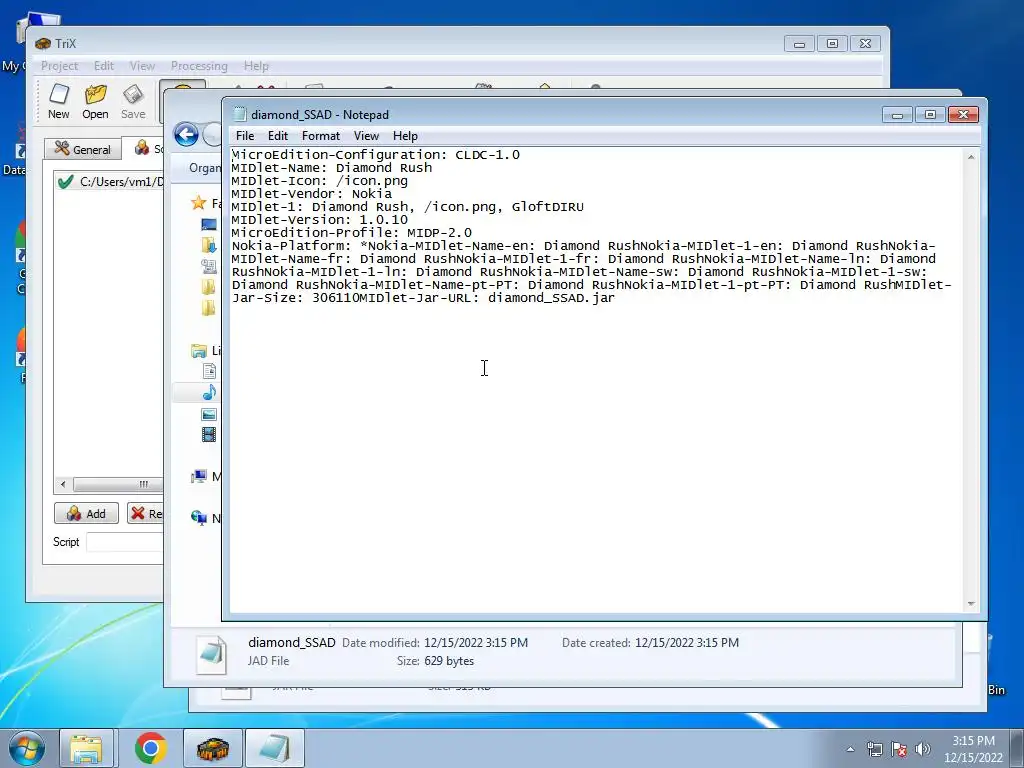The height and width of the screenshot is (768, 1024).
Task: Switch to TriX via taskbar icon
Action: [213, 748]
